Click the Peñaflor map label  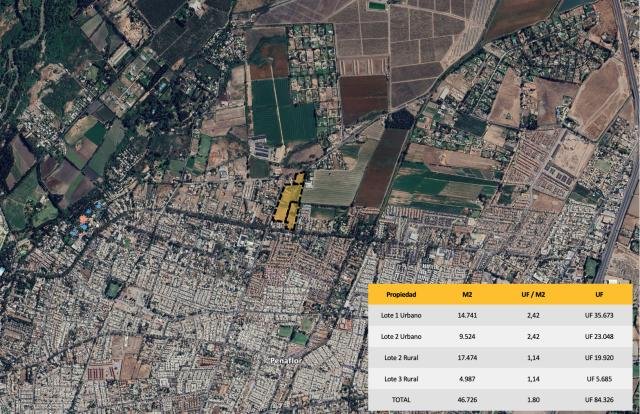tap(290, 358)
